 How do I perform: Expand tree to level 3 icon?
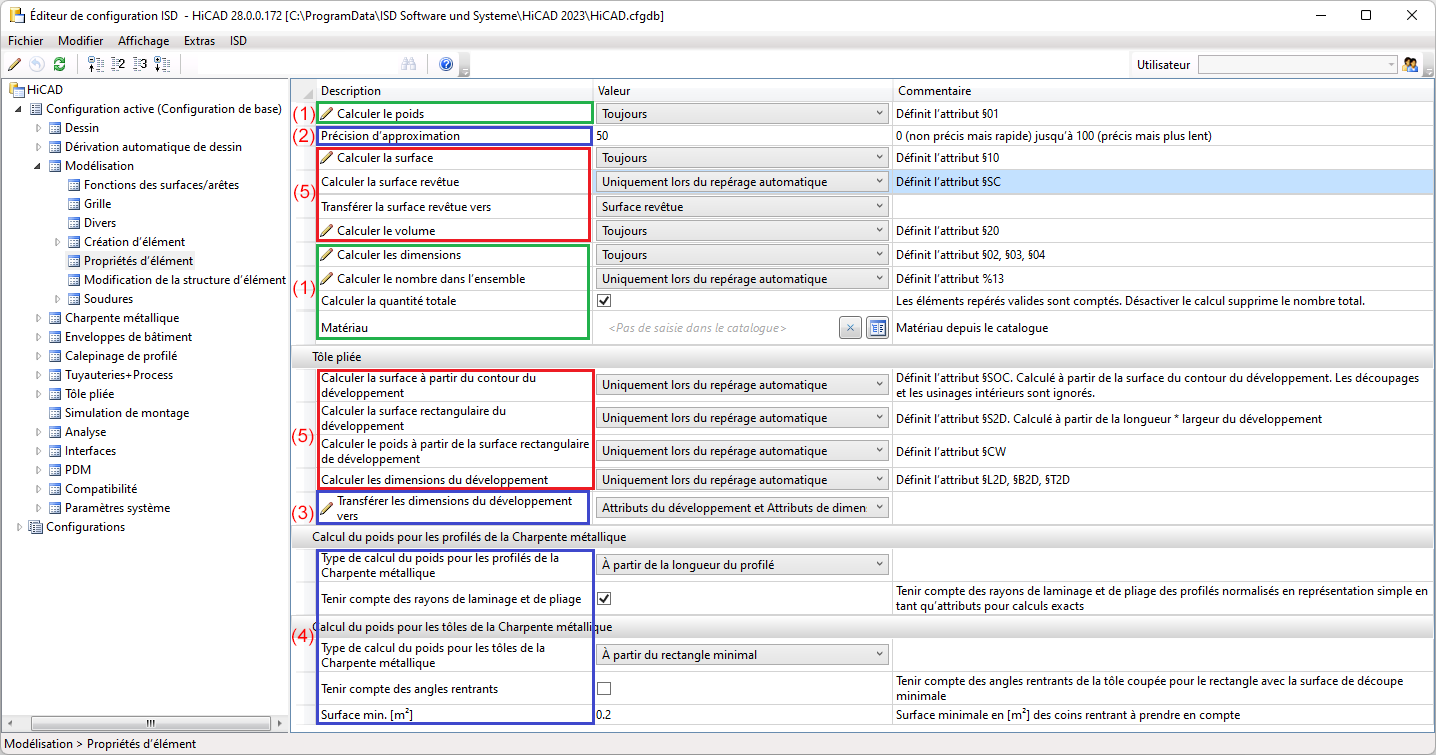140,64
